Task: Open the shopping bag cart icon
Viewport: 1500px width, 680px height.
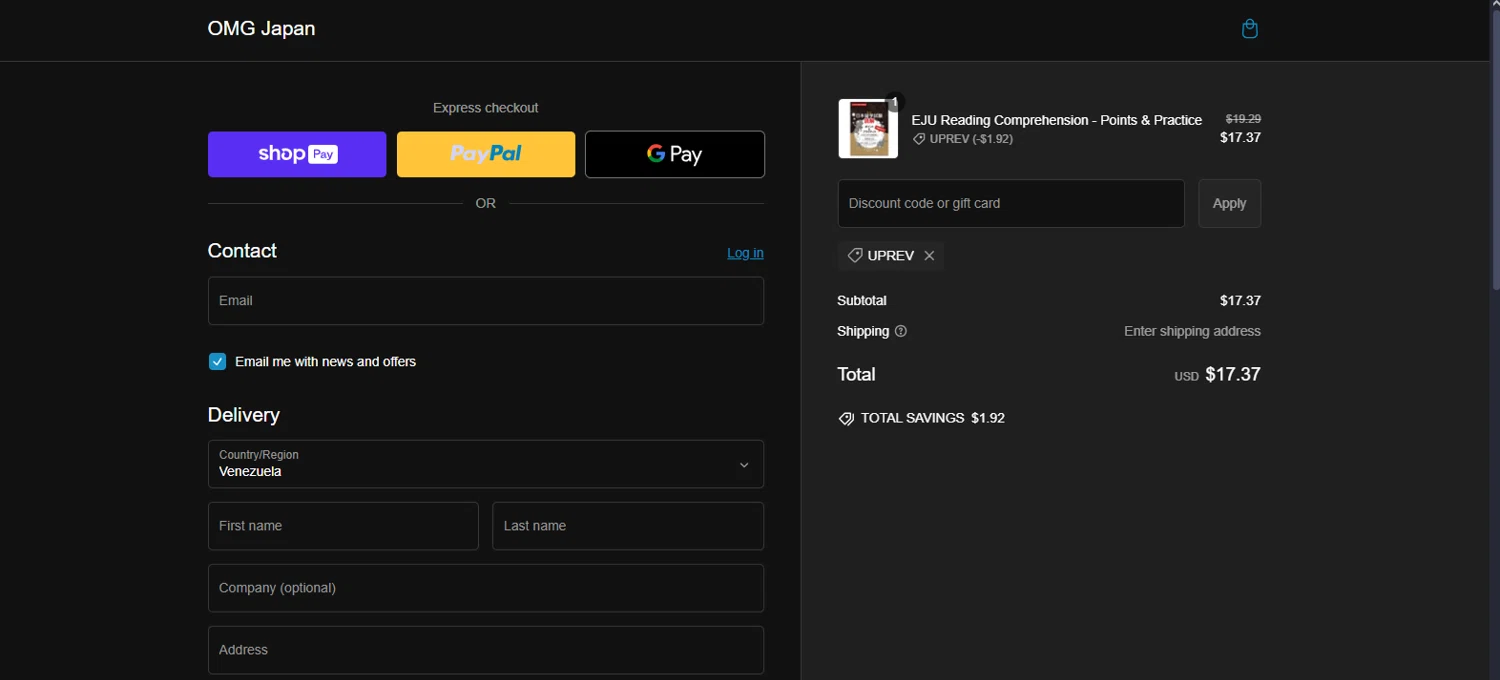Action: [1249, 29]
